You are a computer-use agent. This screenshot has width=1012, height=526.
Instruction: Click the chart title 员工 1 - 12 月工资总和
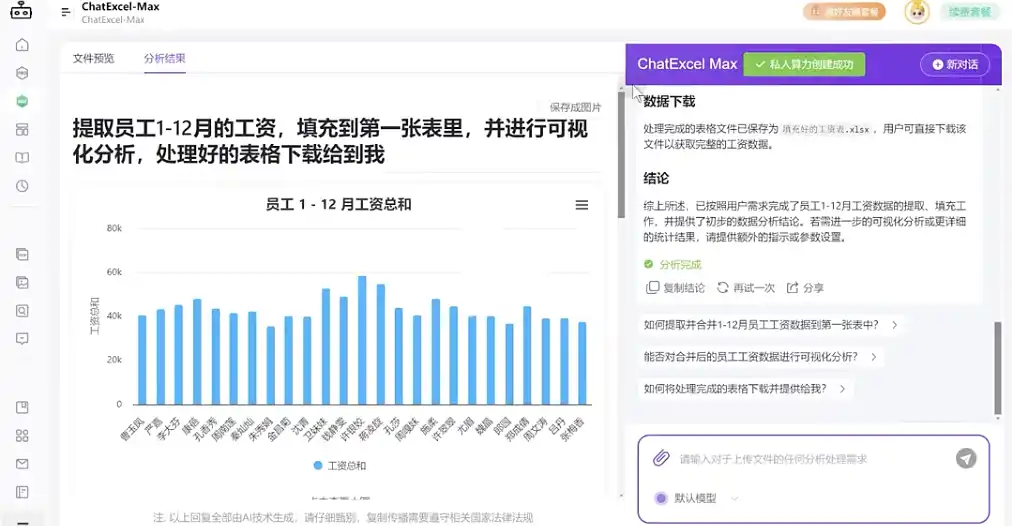click(x=338, y=205)
